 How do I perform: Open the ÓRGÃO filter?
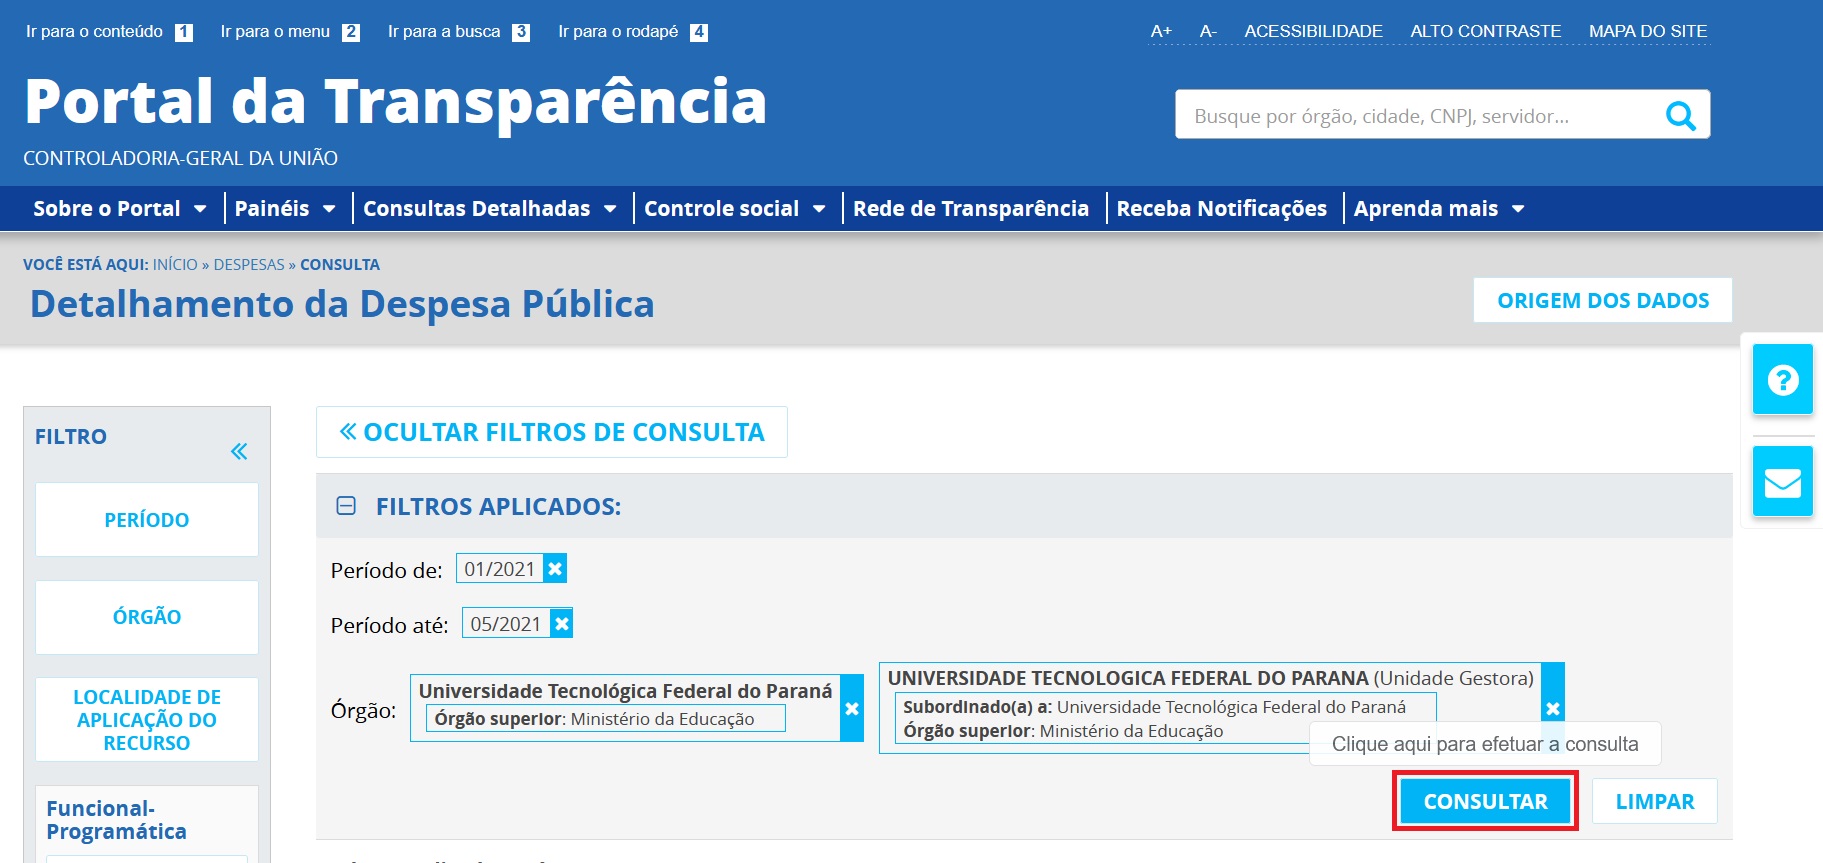(x=147, y=617)
